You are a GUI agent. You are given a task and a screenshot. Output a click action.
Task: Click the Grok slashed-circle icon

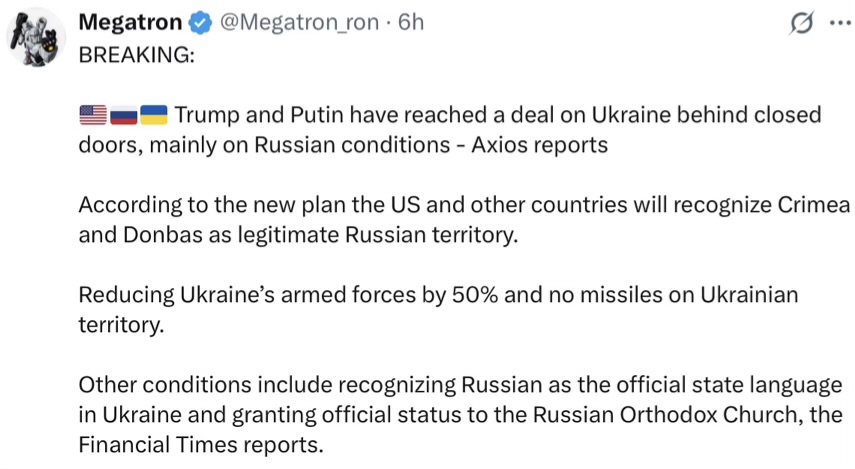click(801, 23)
